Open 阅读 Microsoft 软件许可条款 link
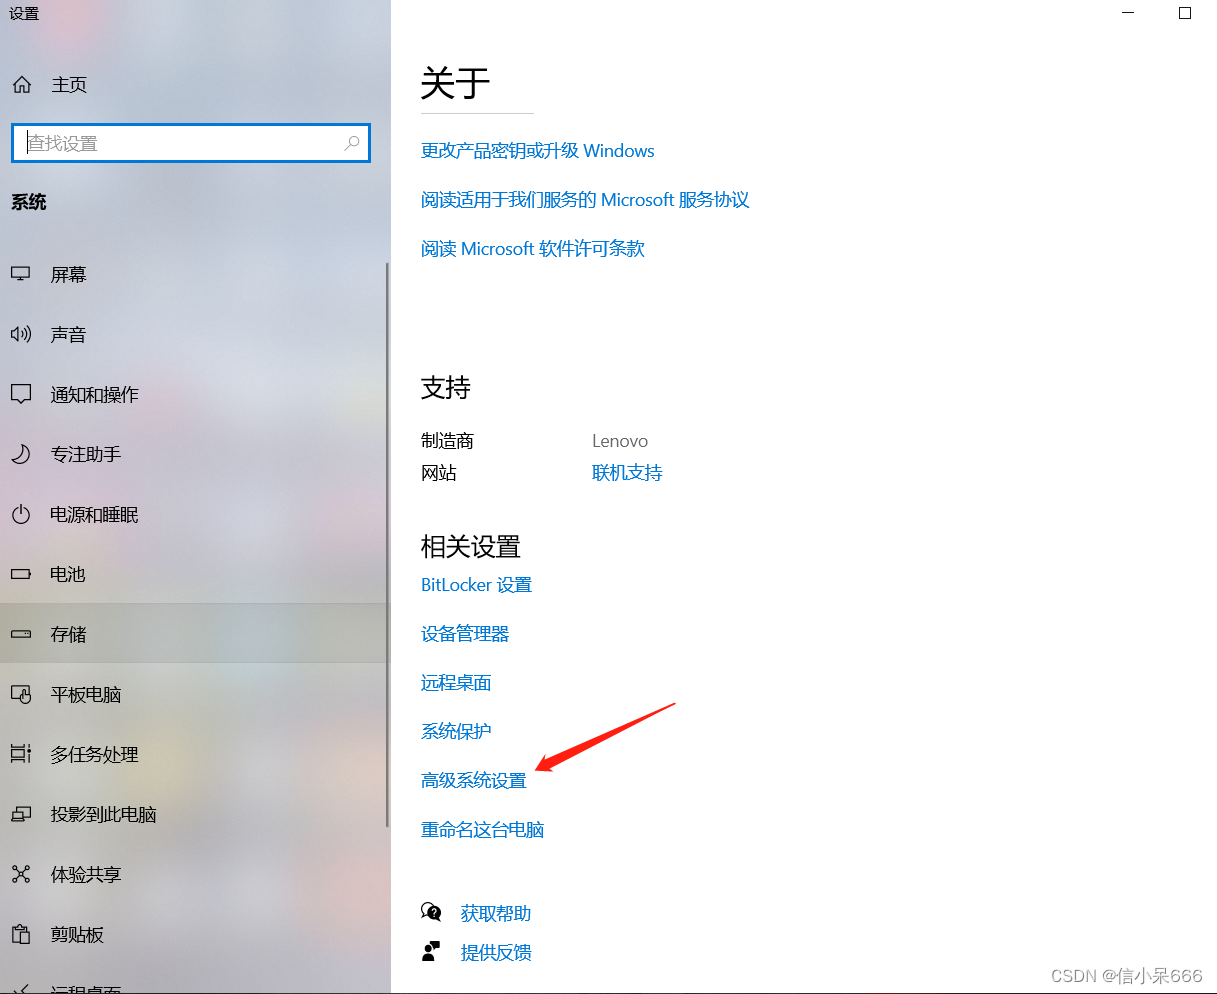The width and height of the screenshot is (1217, 994). coord(533,249)
